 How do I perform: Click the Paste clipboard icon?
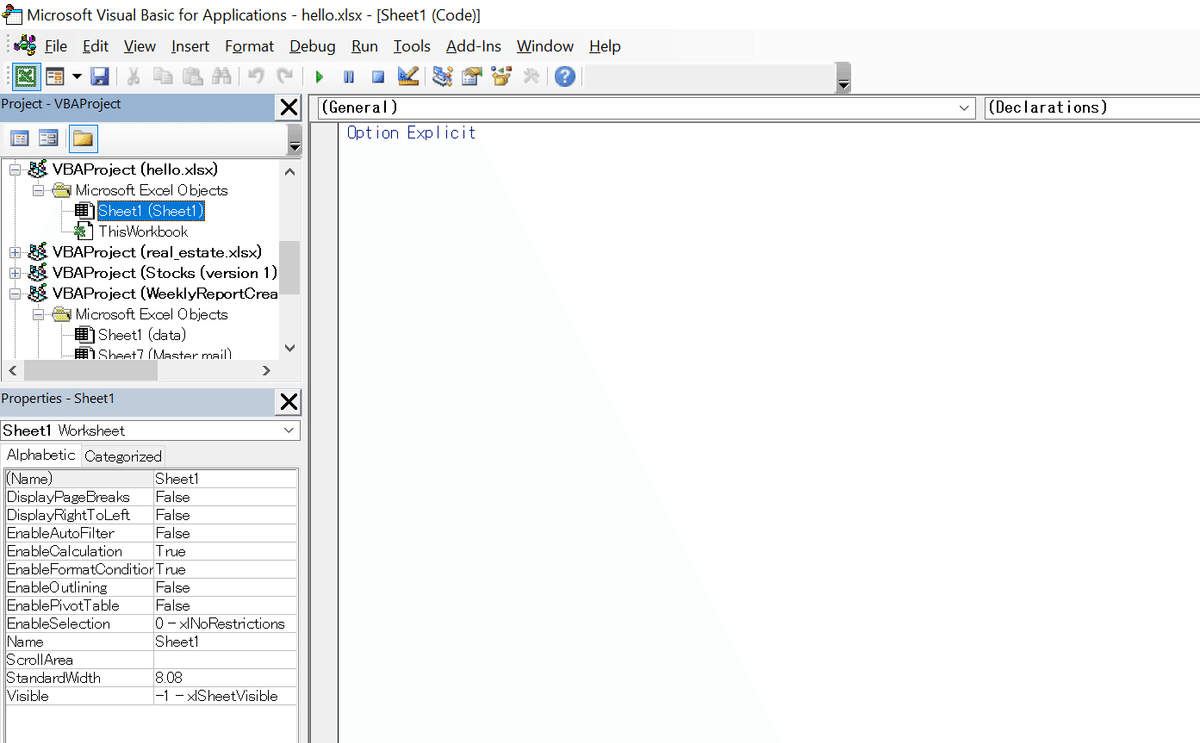(x=193, y=76)
